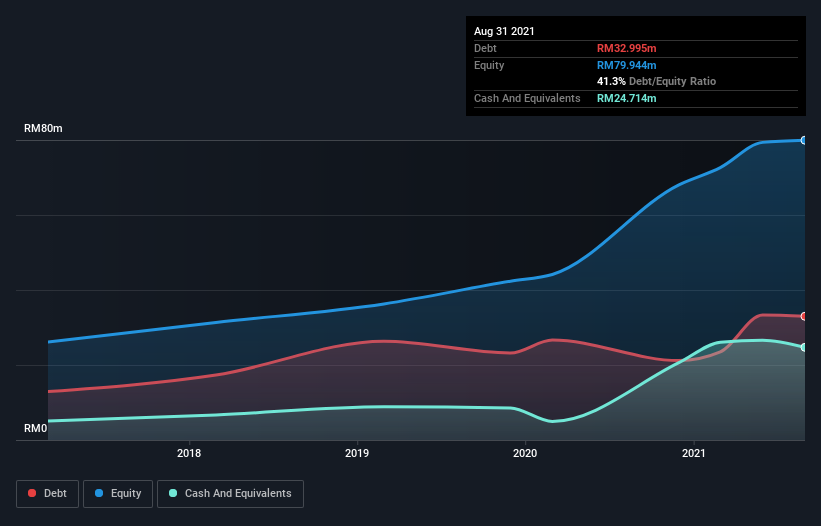The image size is (821, 526).
Task: Toggle Cash And Equivalents legend button
Action: pyautogui.click(x=230, y=494)
